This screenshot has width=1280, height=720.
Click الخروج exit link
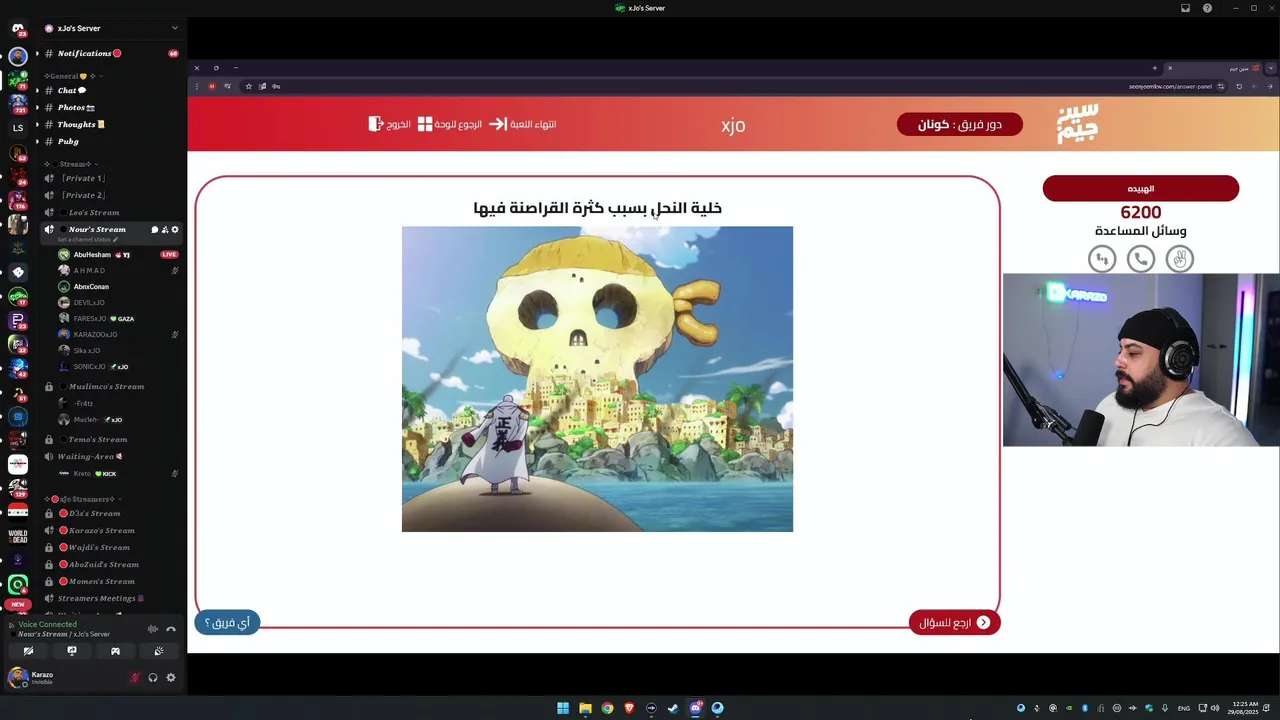pos(390,124)
